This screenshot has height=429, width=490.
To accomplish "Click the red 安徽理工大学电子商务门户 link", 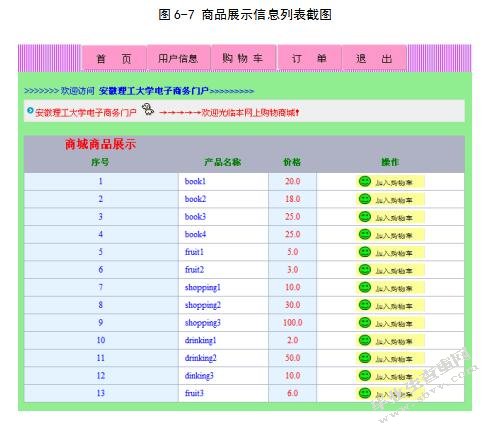I will 86,113.
